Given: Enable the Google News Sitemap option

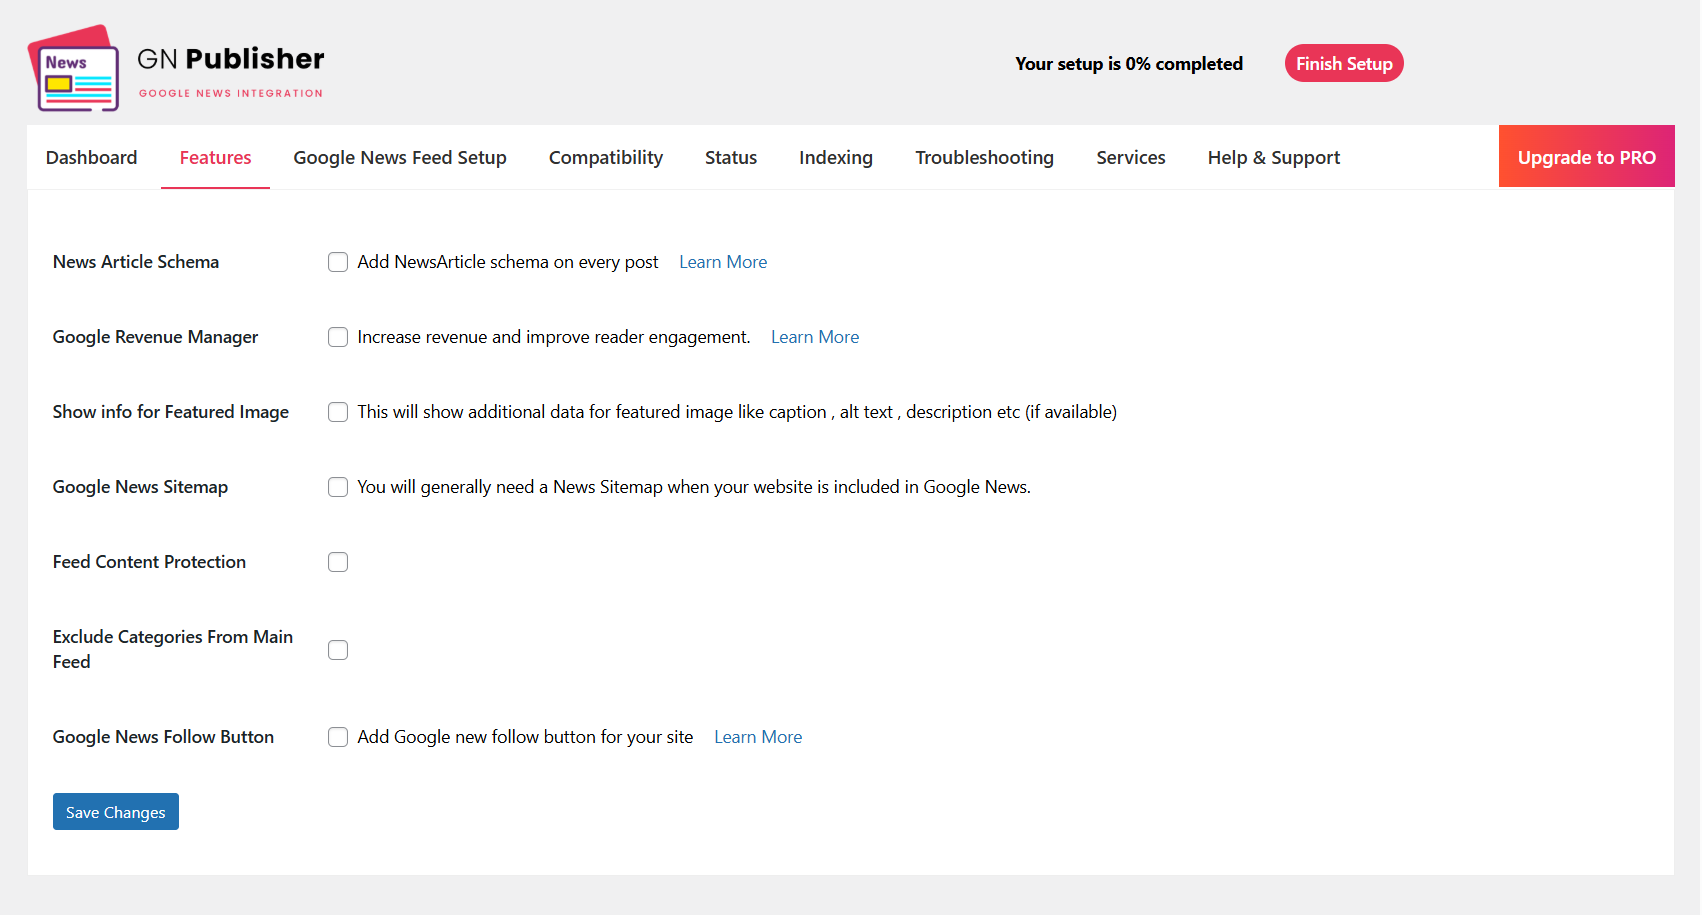Looking at the screenshot, I should pos(338,487).
